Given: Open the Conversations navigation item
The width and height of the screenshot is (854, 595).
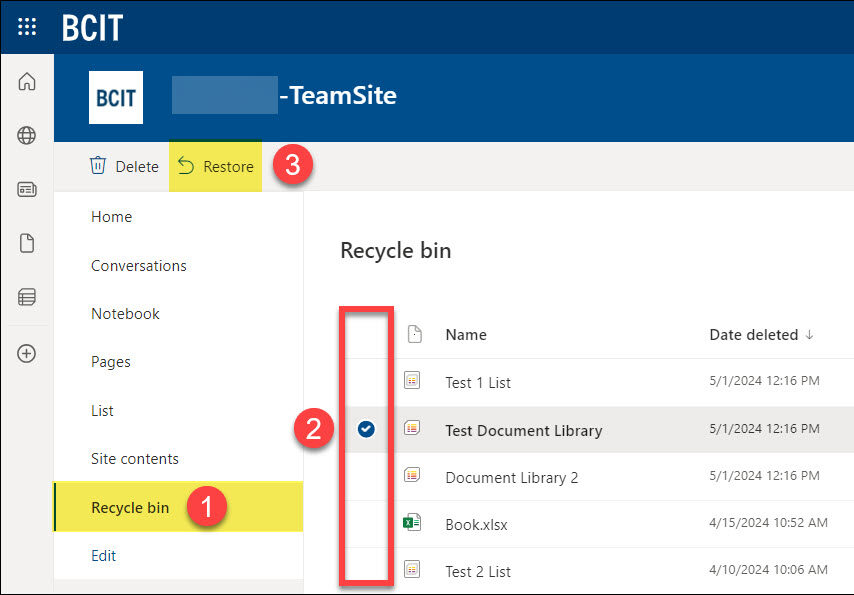Looking at the screenshot, I should tap(138, 266).
